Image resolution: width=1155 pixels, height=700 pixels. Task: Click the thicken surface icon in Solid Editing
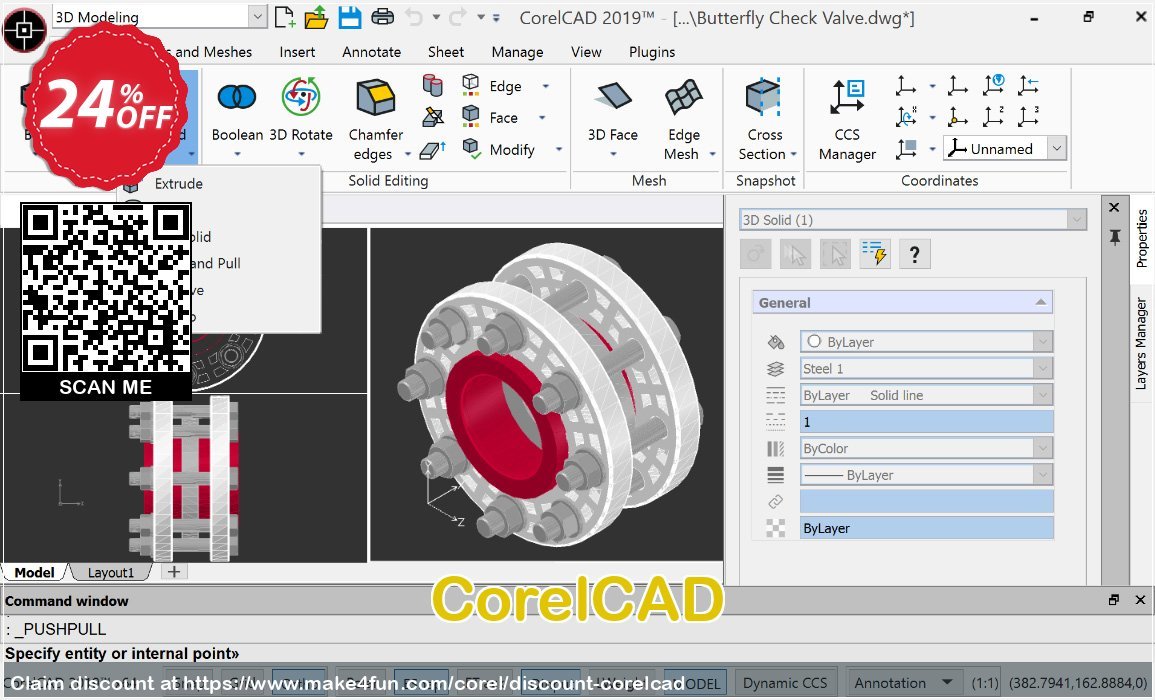coord(433,150)
